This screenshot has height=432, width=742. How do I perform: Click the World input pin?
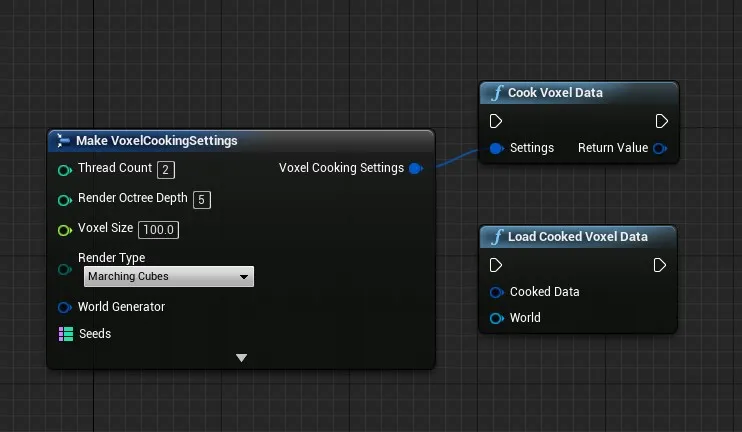point(496,318)
